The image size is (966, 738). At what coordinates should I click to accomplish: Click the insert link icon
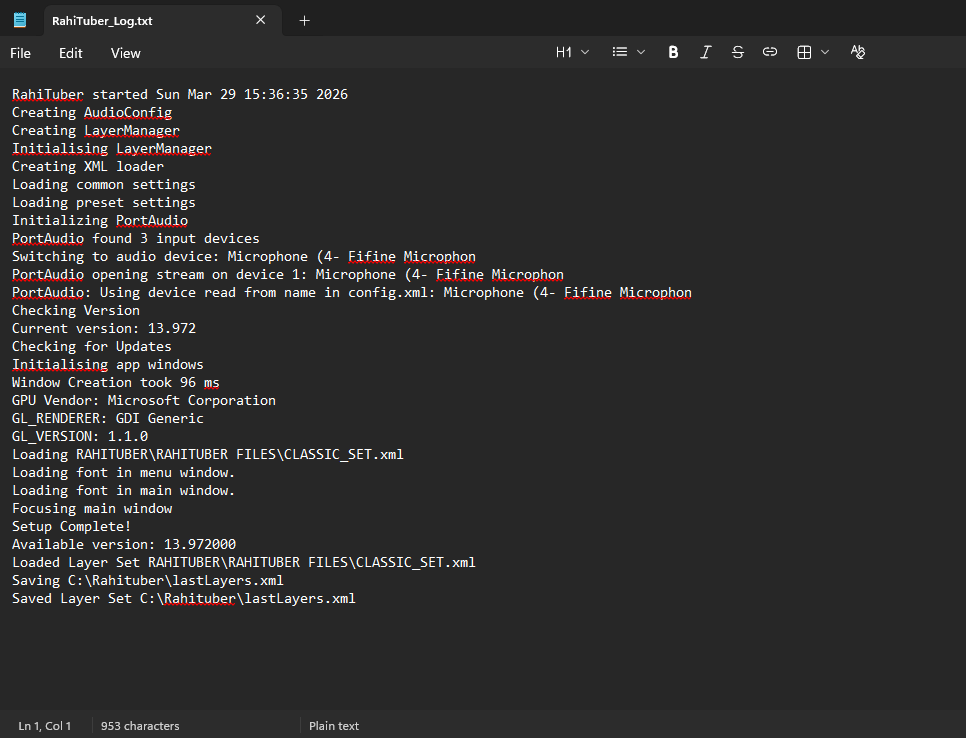coord(770,52)
